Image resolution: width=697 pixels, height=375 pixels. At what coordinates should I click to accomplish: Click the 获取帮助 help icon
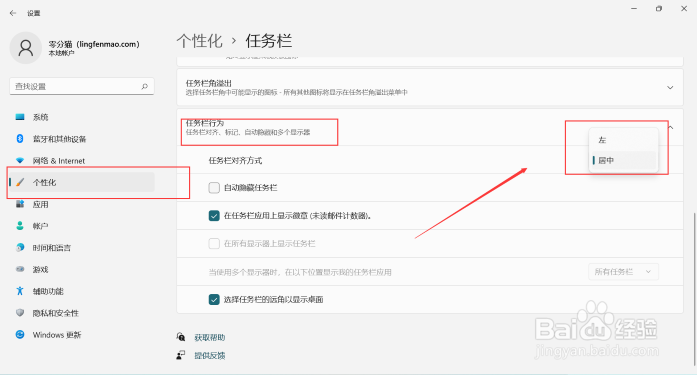181,337
